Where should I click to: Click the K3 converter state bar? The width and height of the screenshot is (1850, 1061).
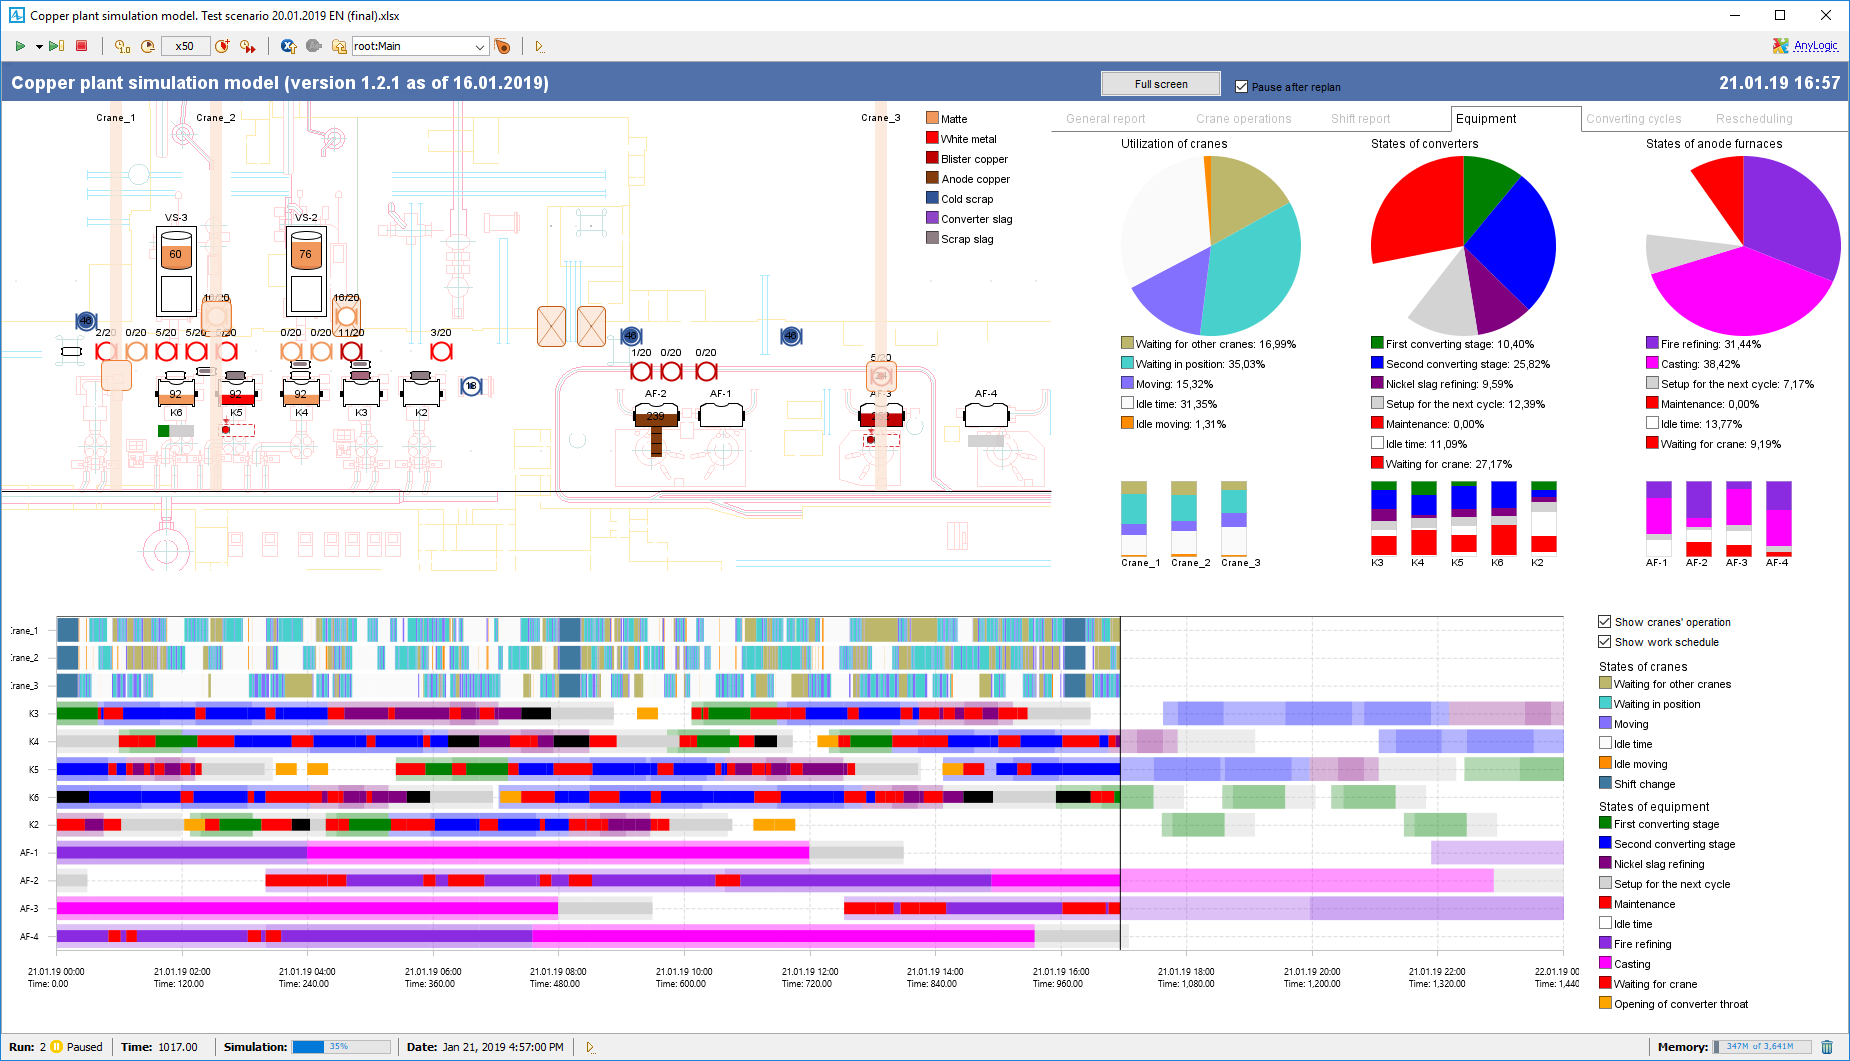(1383, 518)
